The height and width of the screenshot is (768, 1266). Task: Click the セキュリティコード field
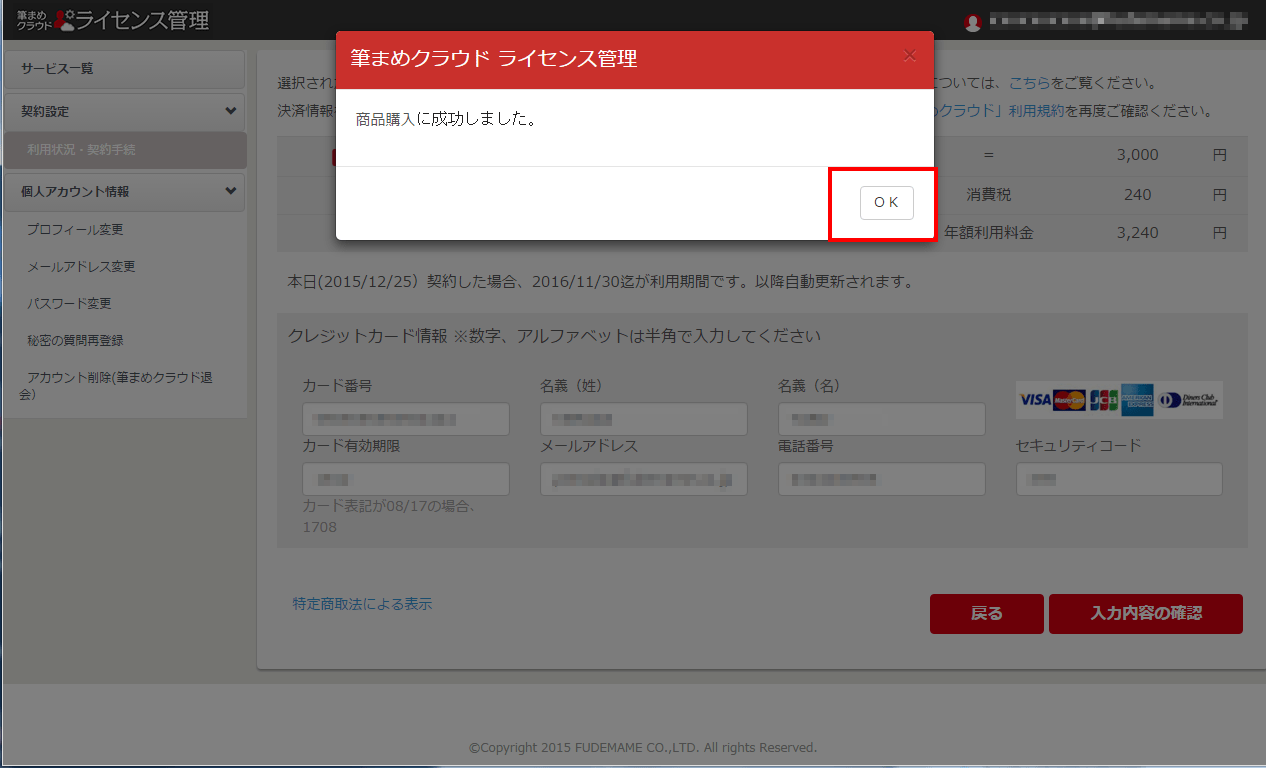[x=1119, y=479]
